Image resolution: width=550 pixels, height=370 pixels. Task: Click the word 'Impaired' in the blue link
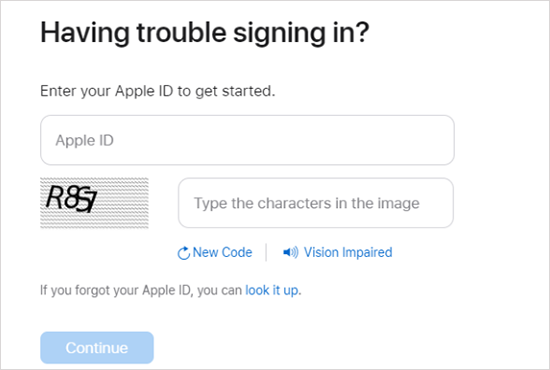[x=367, y=252]
